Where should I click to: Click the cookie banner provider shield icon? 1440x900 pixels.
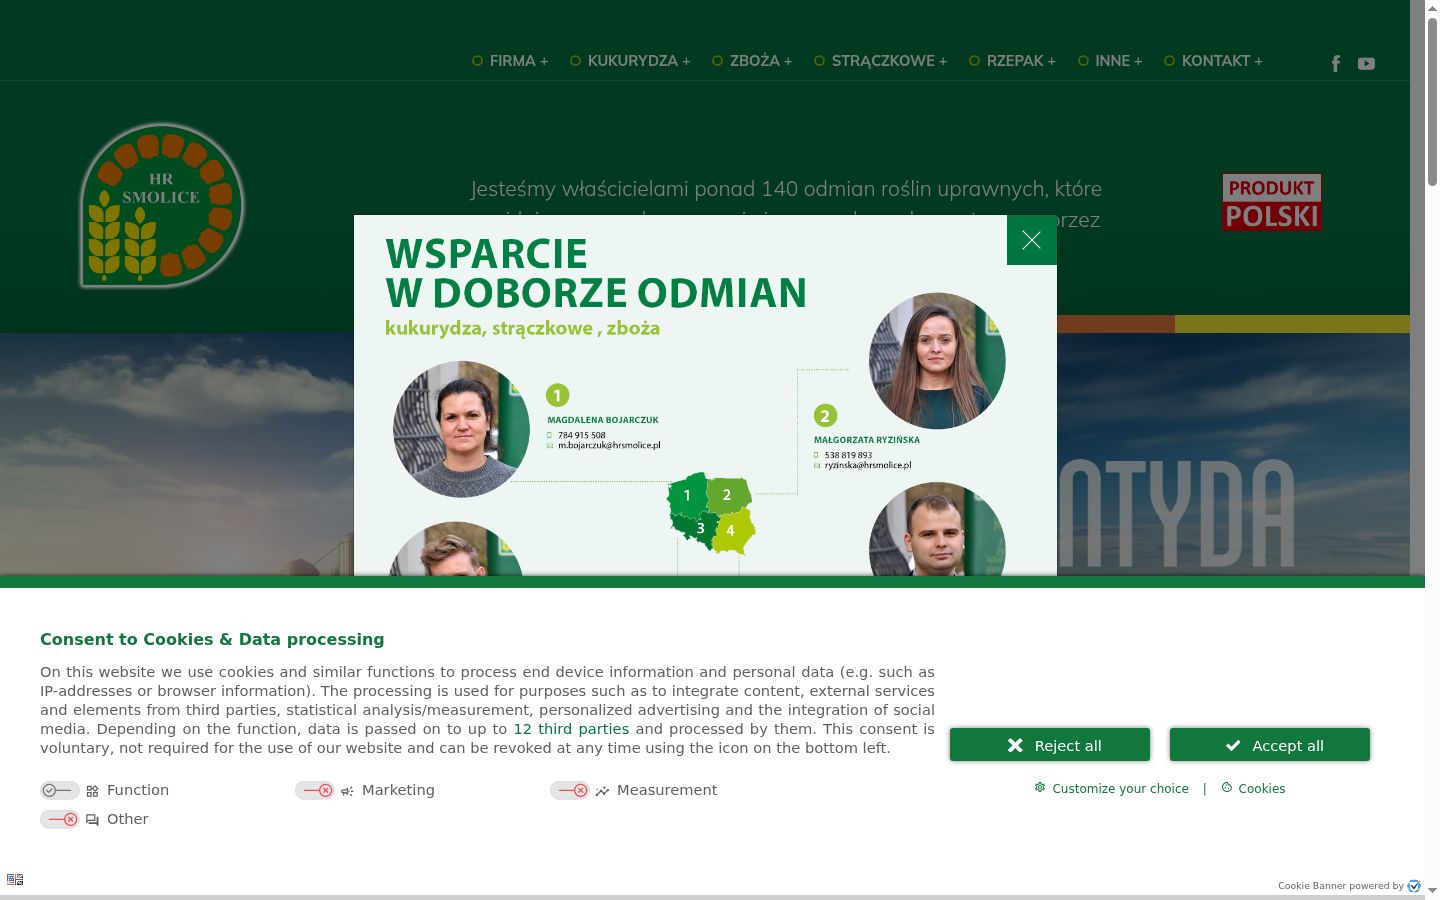[x=1414, y=886]
